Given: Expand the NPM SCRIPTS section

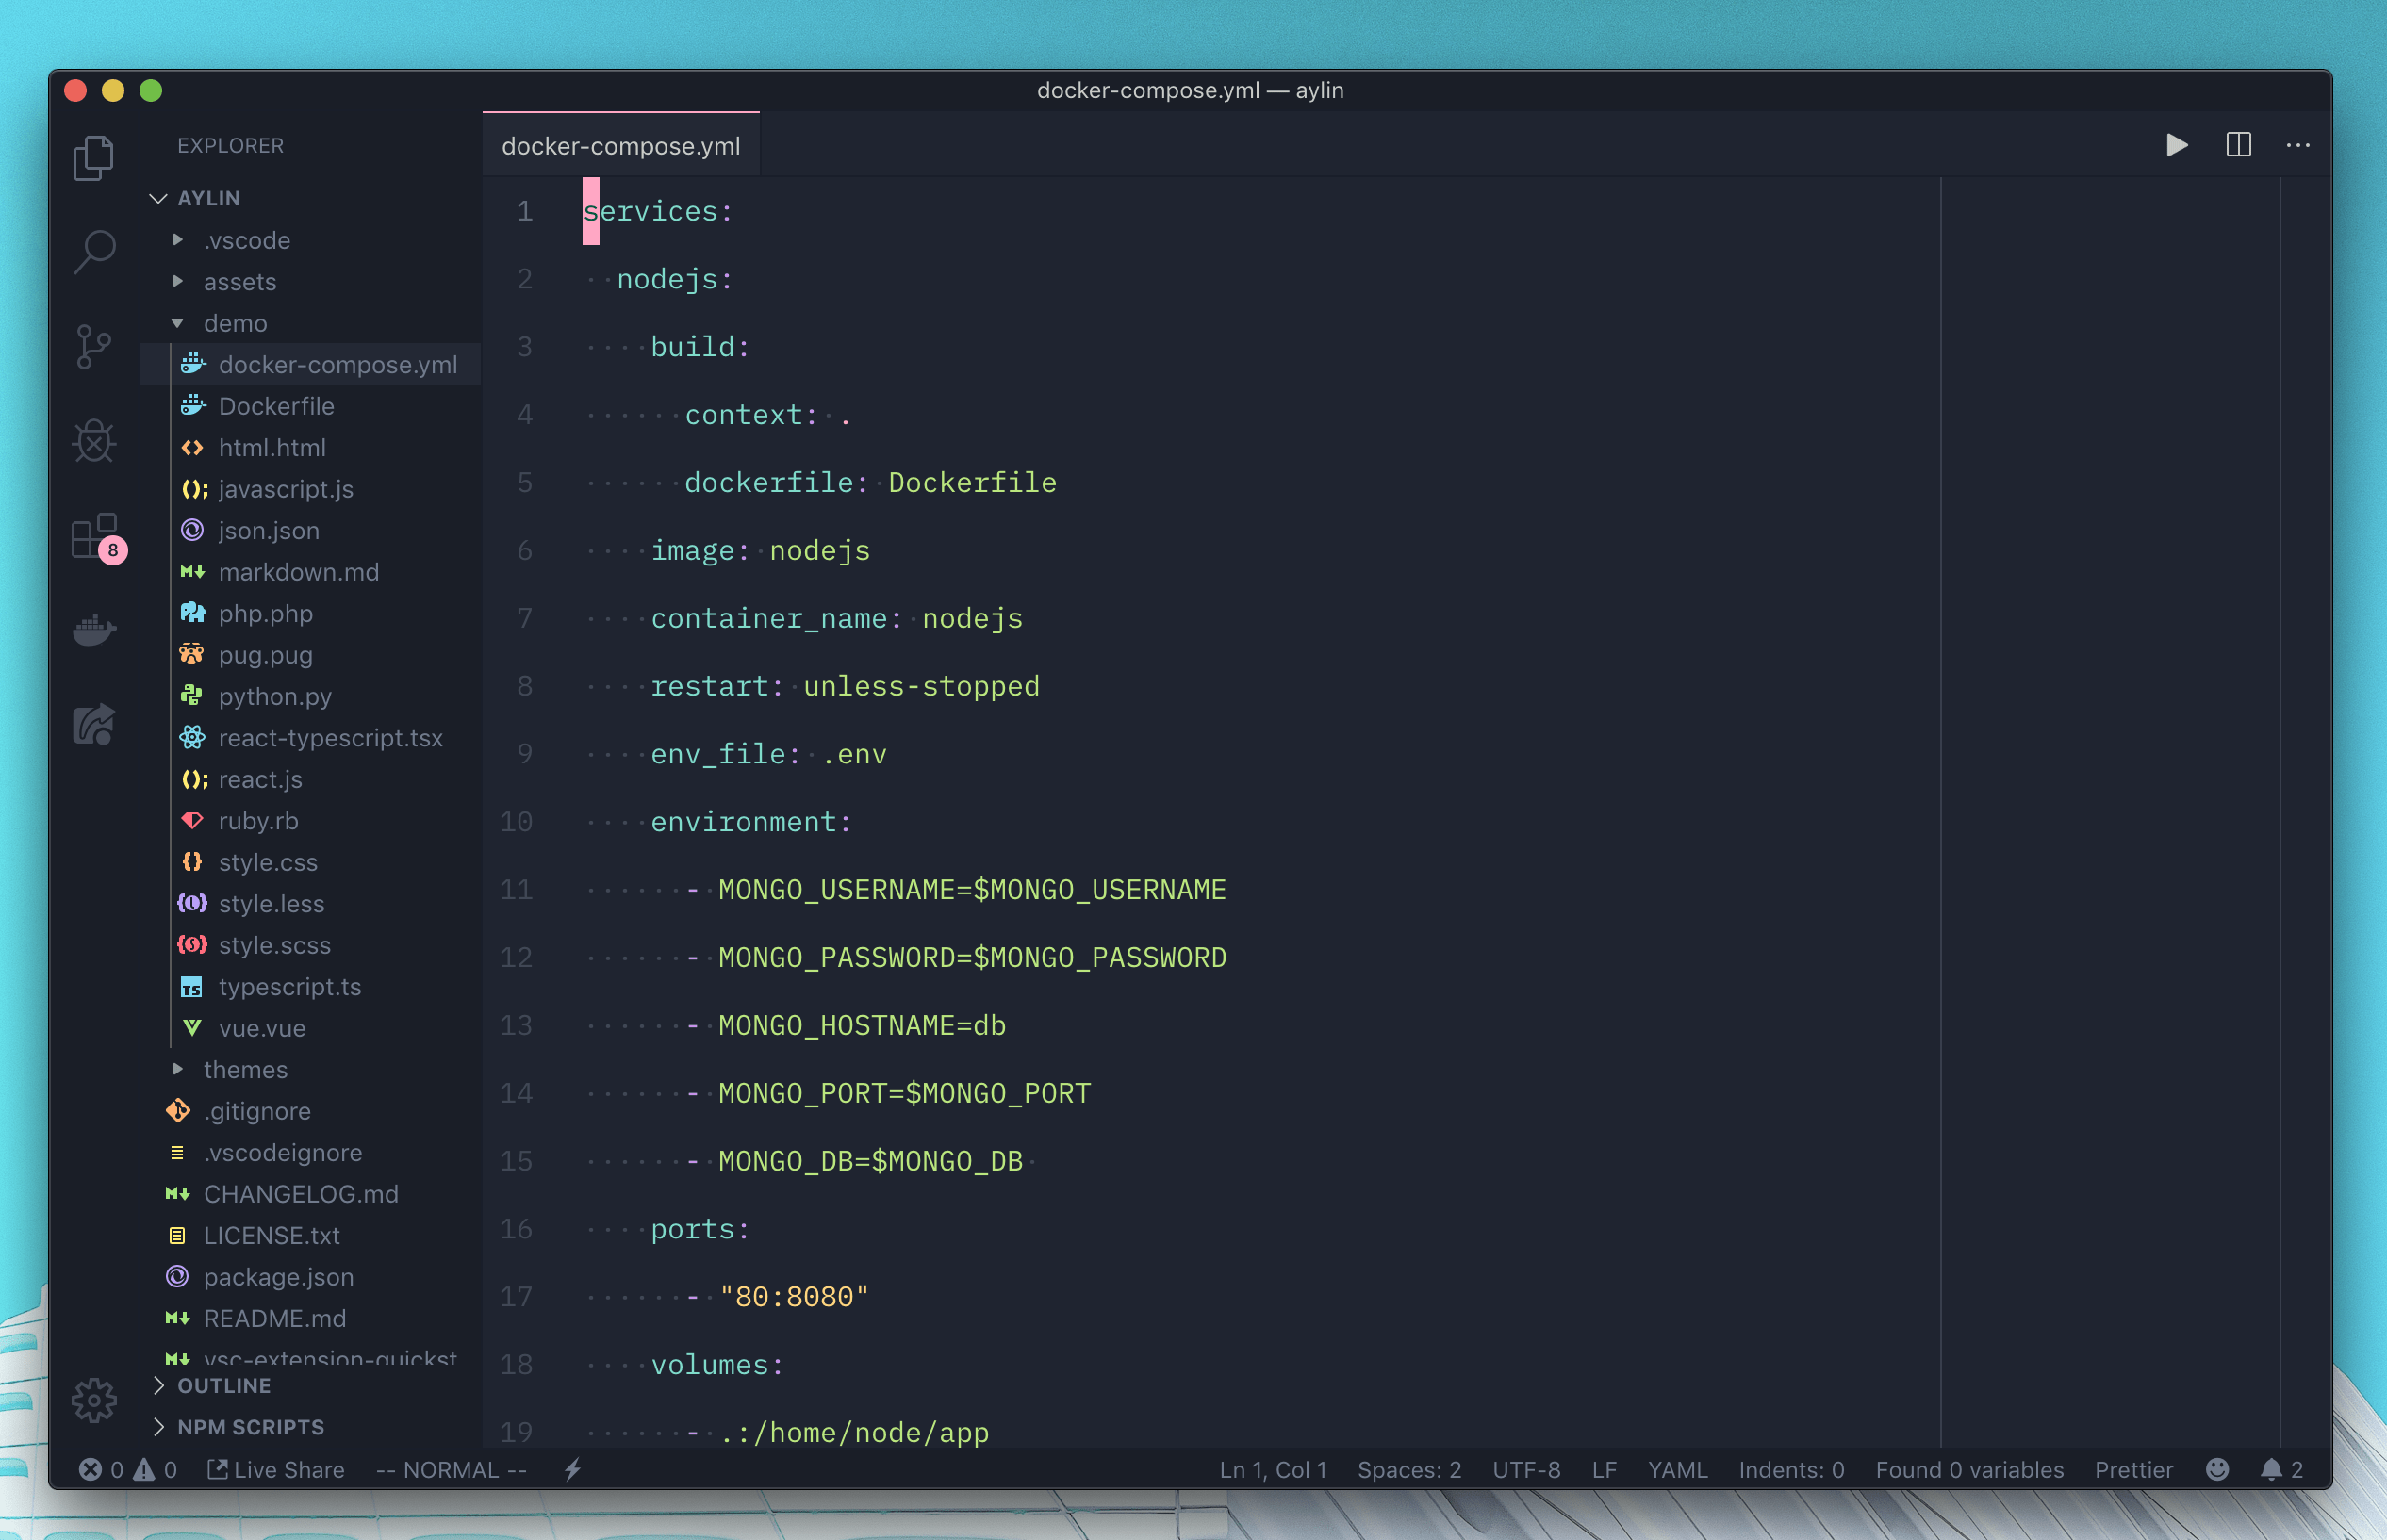Looking at the screenshot, I should pyautogui.click(x=250, y=1427).
